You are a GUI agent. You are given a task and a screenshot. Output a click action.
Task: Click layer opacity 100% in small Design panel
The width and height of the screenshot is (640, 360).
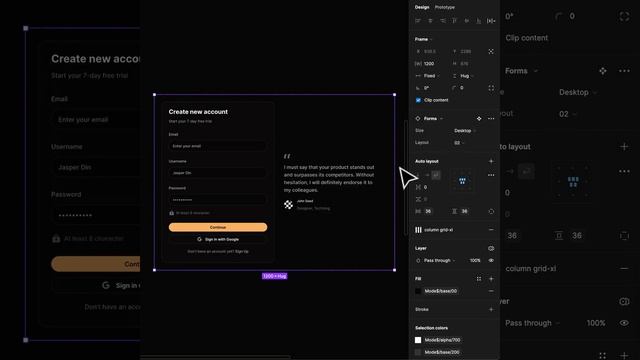475,260
